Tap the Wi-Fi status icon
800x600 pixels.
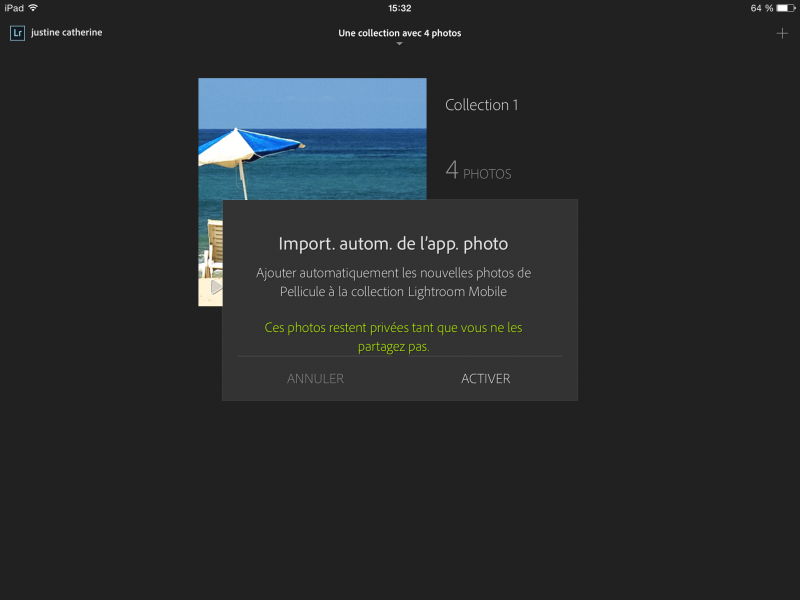[x=33, y=8]
